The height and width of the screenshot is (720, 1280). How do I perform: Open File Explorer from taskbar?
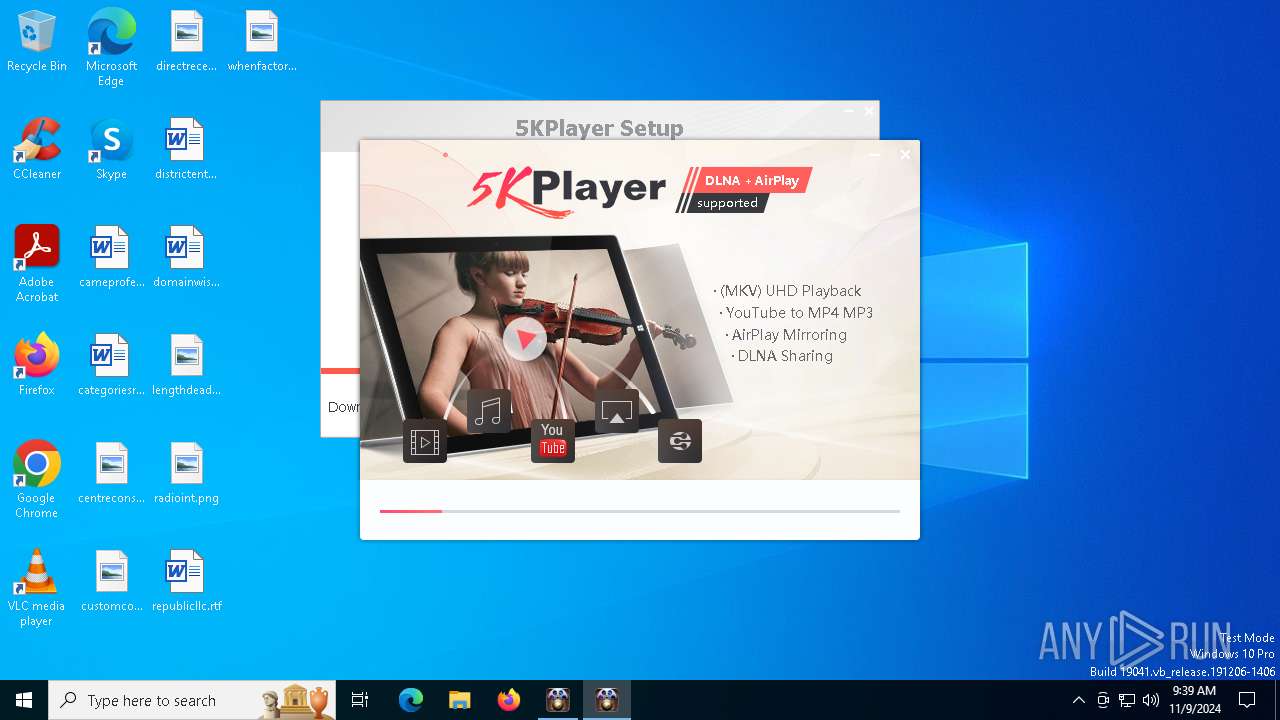click(x=460, y=700)
